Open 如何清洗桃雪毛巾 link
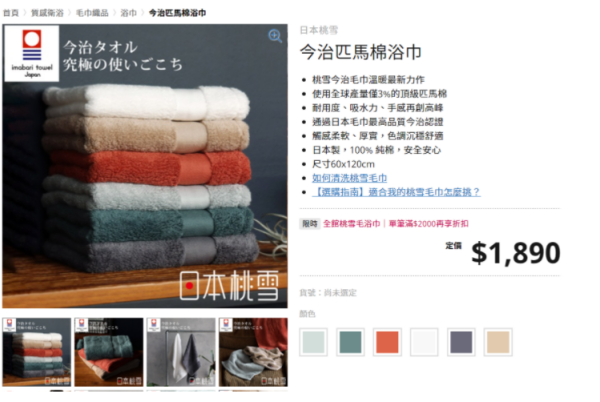The width and height of the screenshot is (600, 402). (x=349, y=178)
